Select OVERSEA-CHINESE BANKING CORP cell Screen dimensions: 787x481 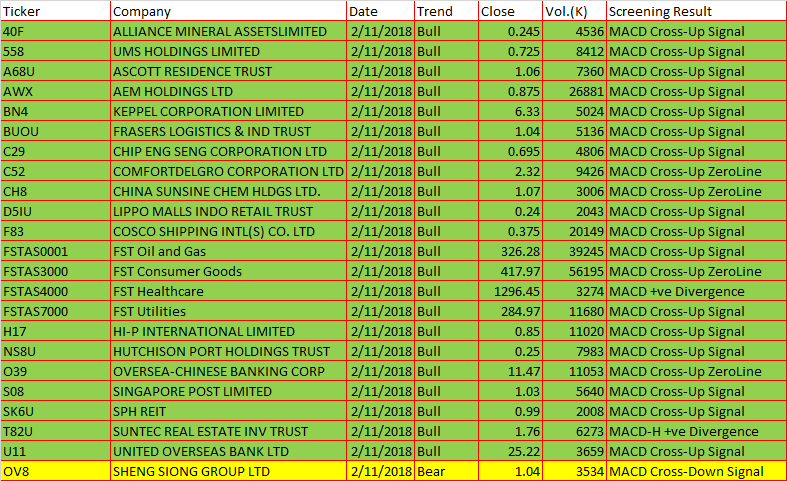click(x=228, y=371)
